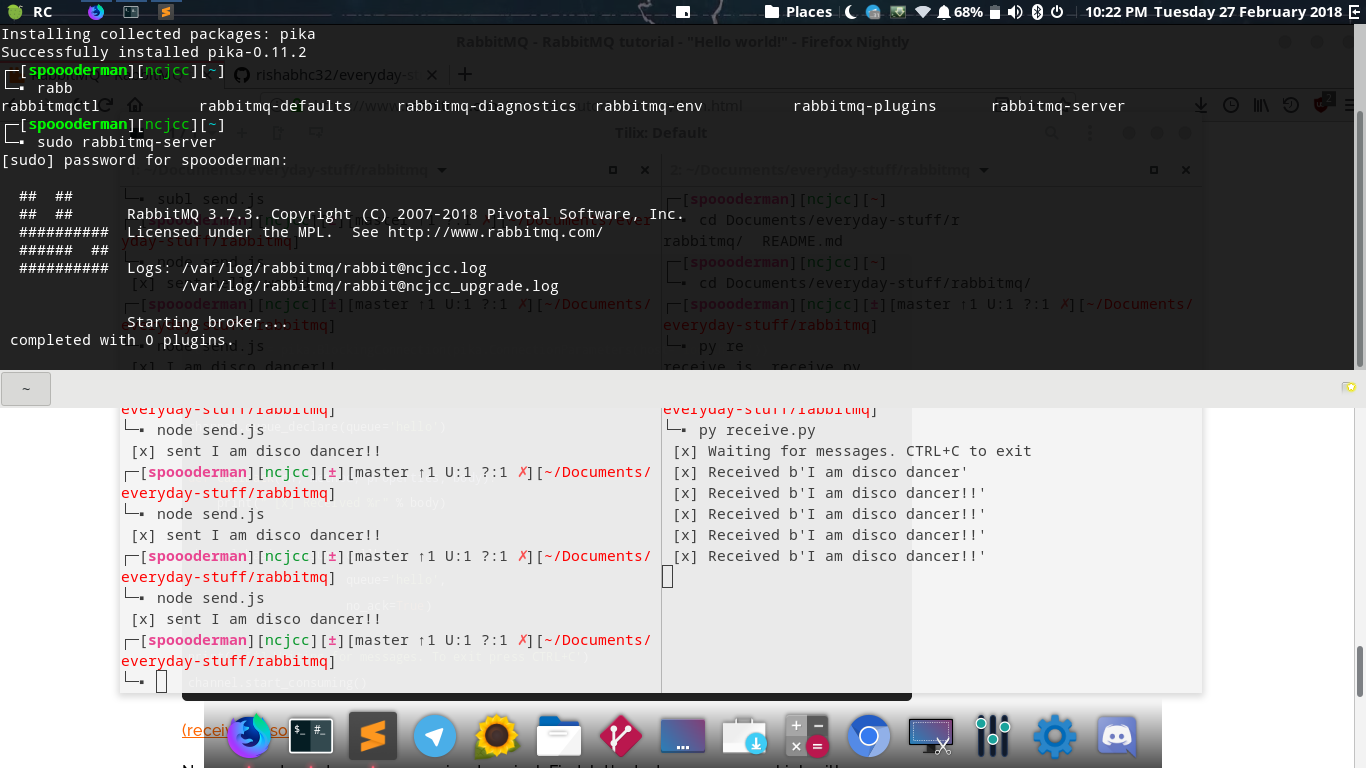Viewport: 1366px width, 768px height.
Task: Select the "~" terminal tab
Action: (x=26, y=389)
